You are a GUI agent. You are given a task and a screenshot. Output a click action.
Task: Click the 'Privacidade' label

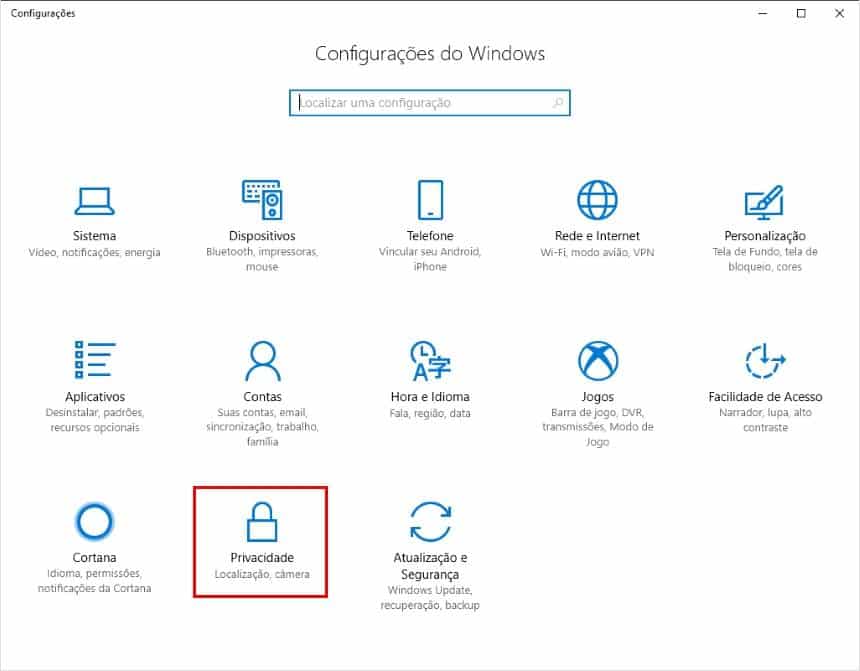[262, 557]
